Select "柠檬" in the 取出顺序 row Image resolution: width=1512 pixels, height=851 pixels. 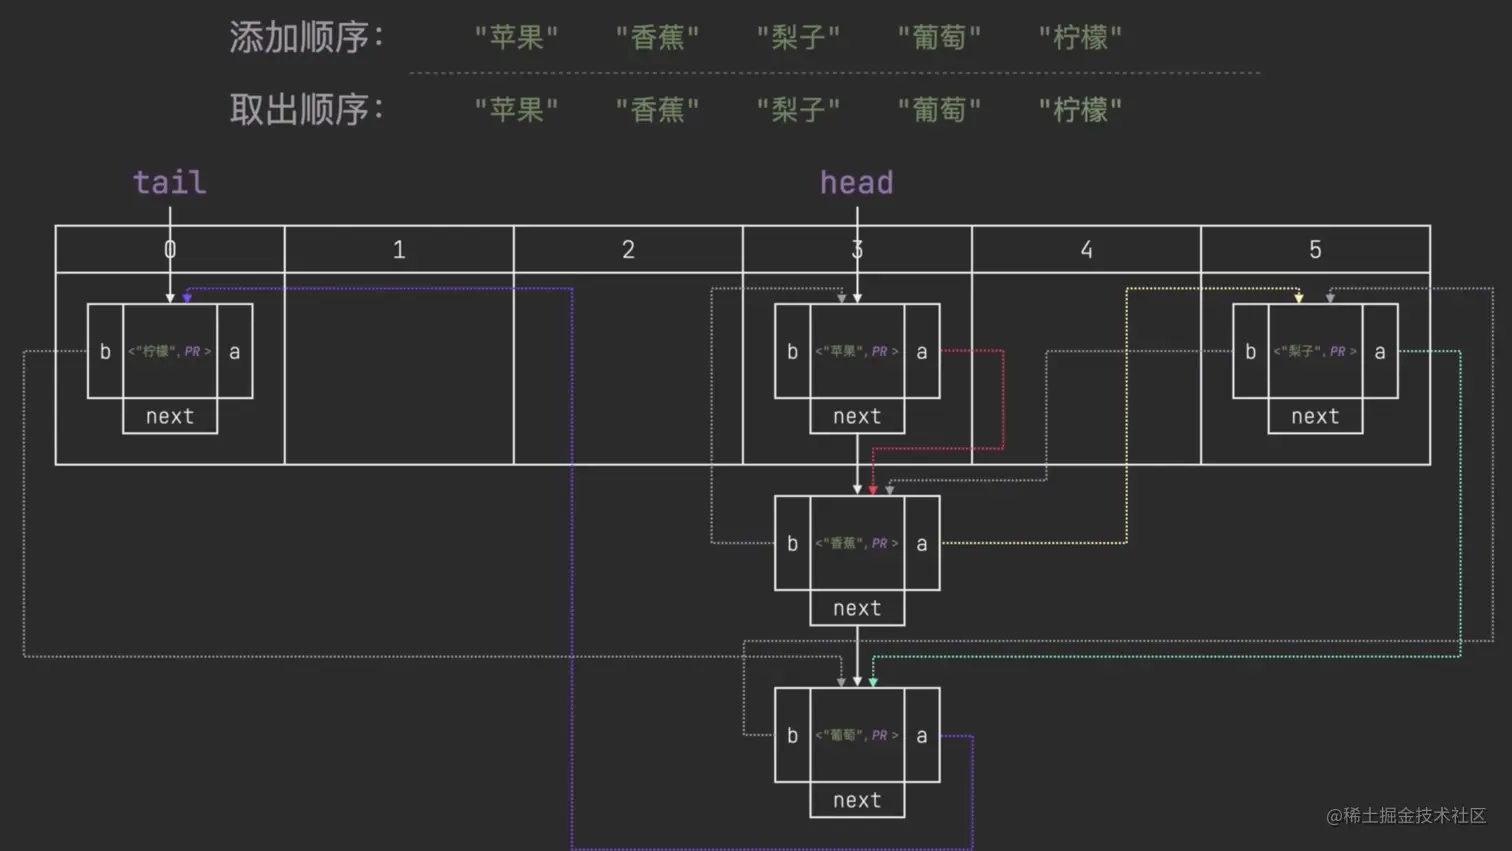[1080, 110]
